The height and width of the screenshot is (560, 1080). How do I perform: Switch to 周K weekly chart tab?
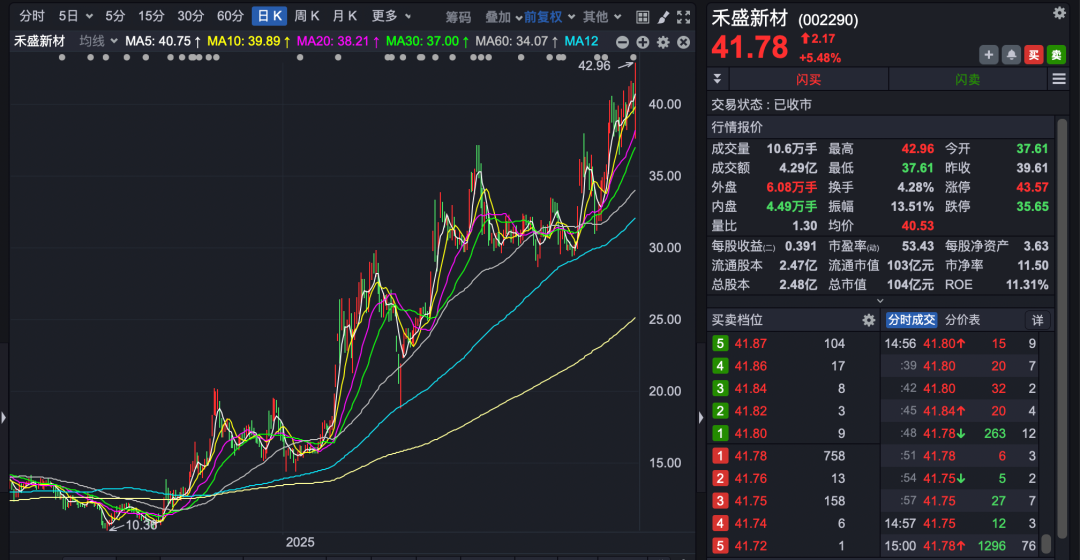(x=307, y=16)
